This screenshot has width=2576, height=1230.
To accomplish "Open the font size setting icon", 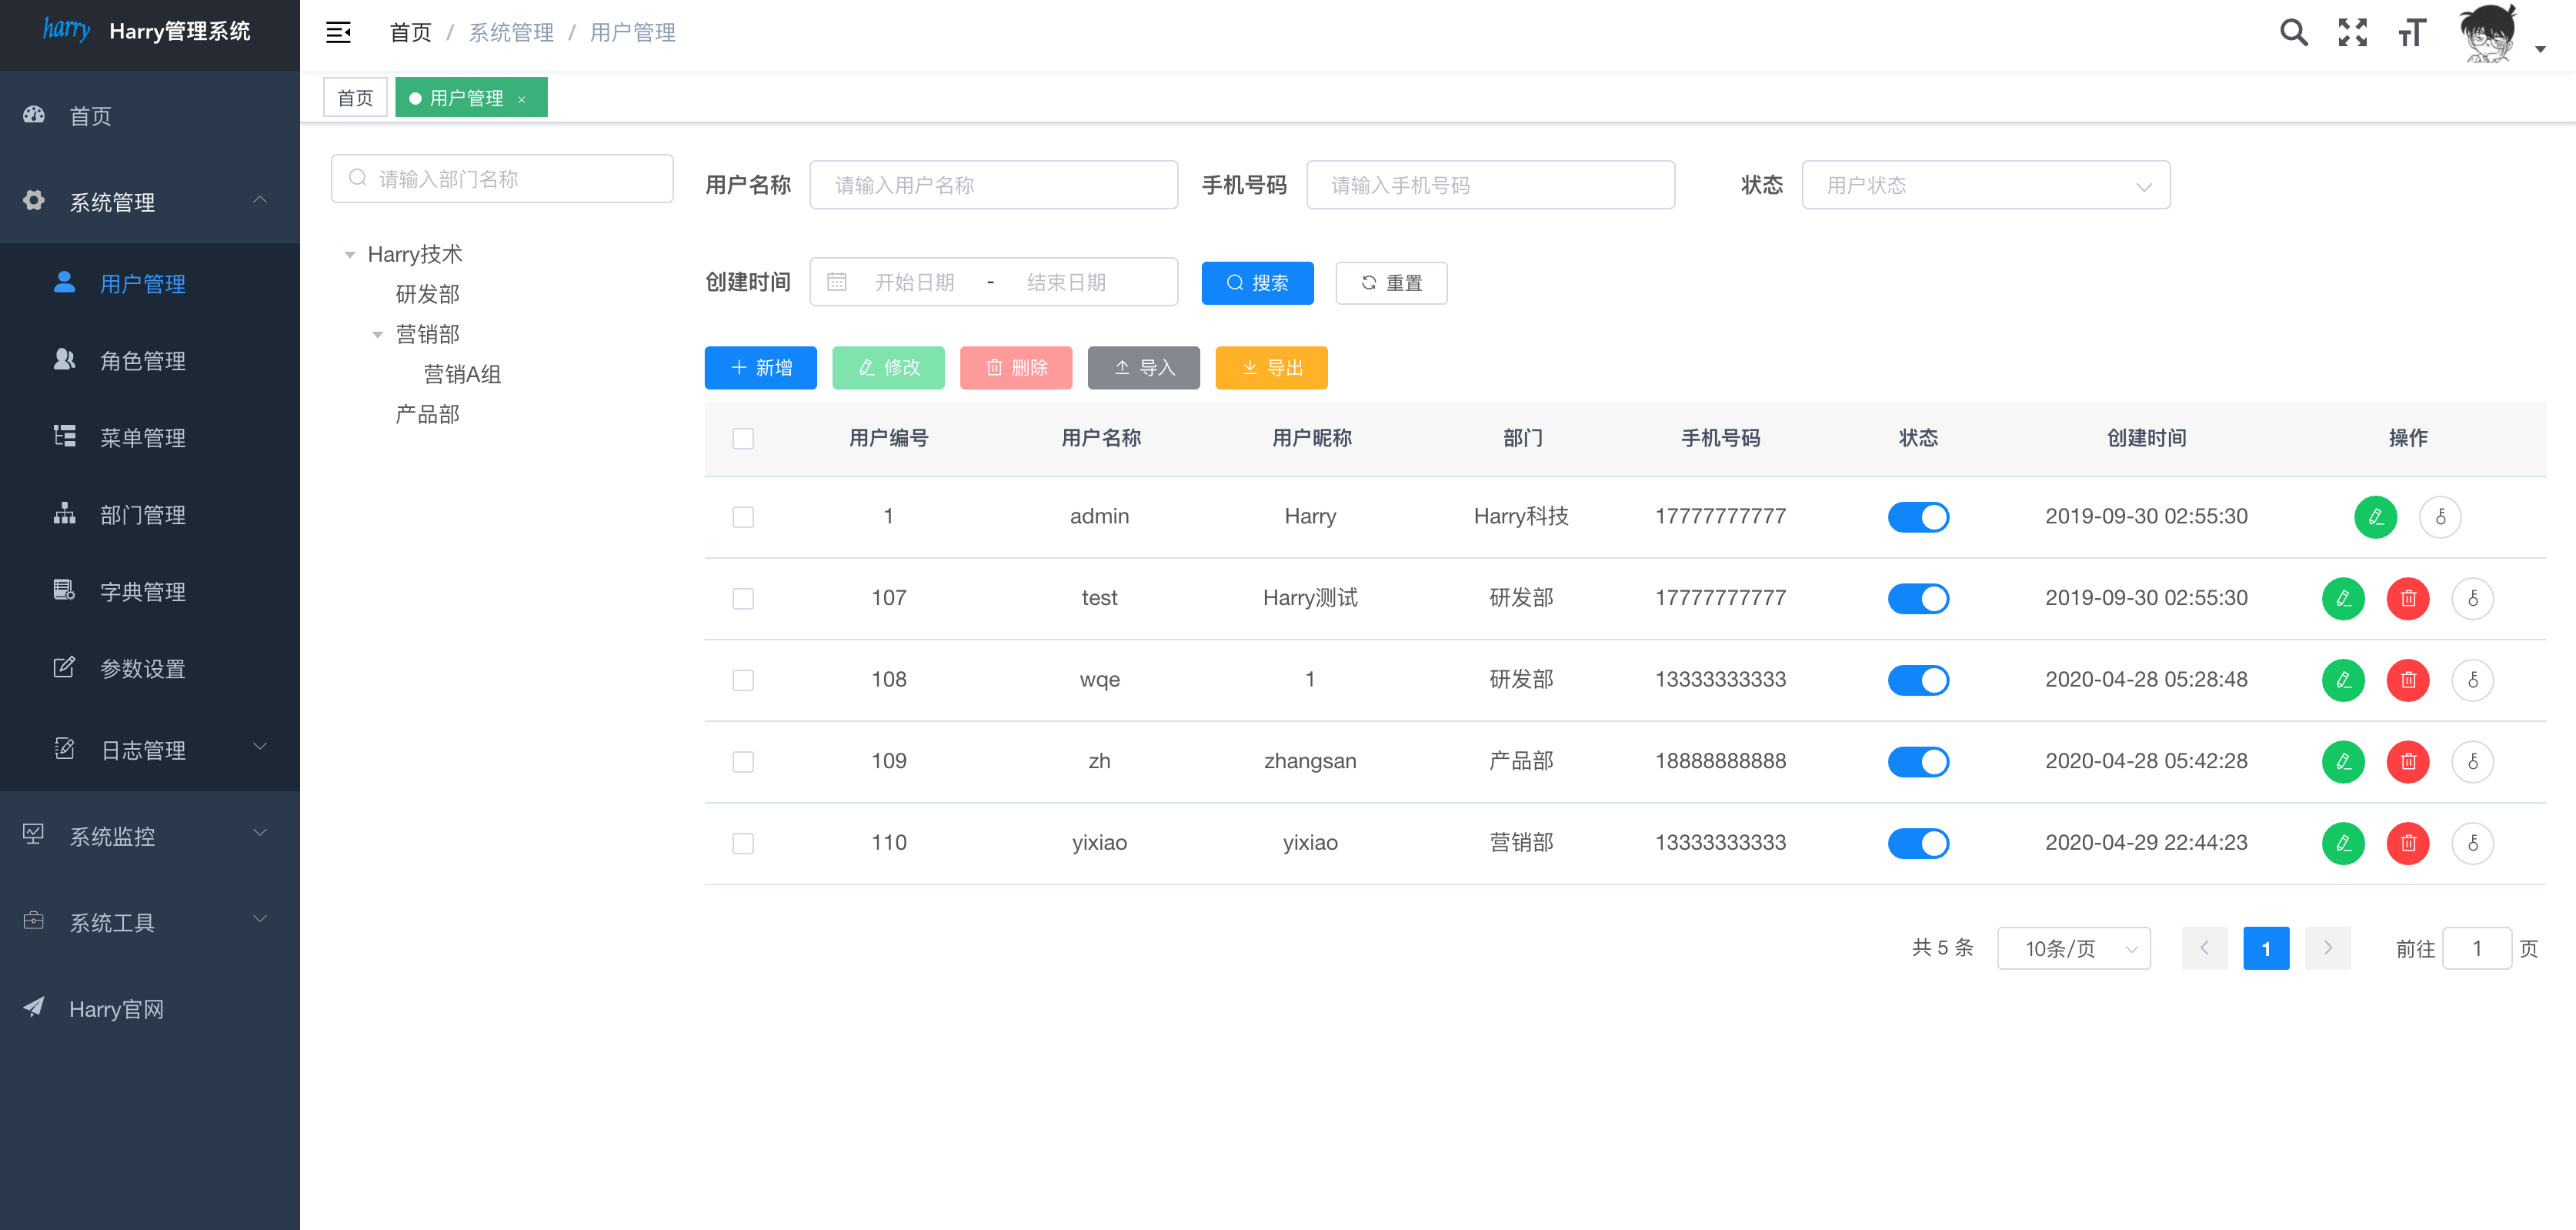I will point(2411,33).
